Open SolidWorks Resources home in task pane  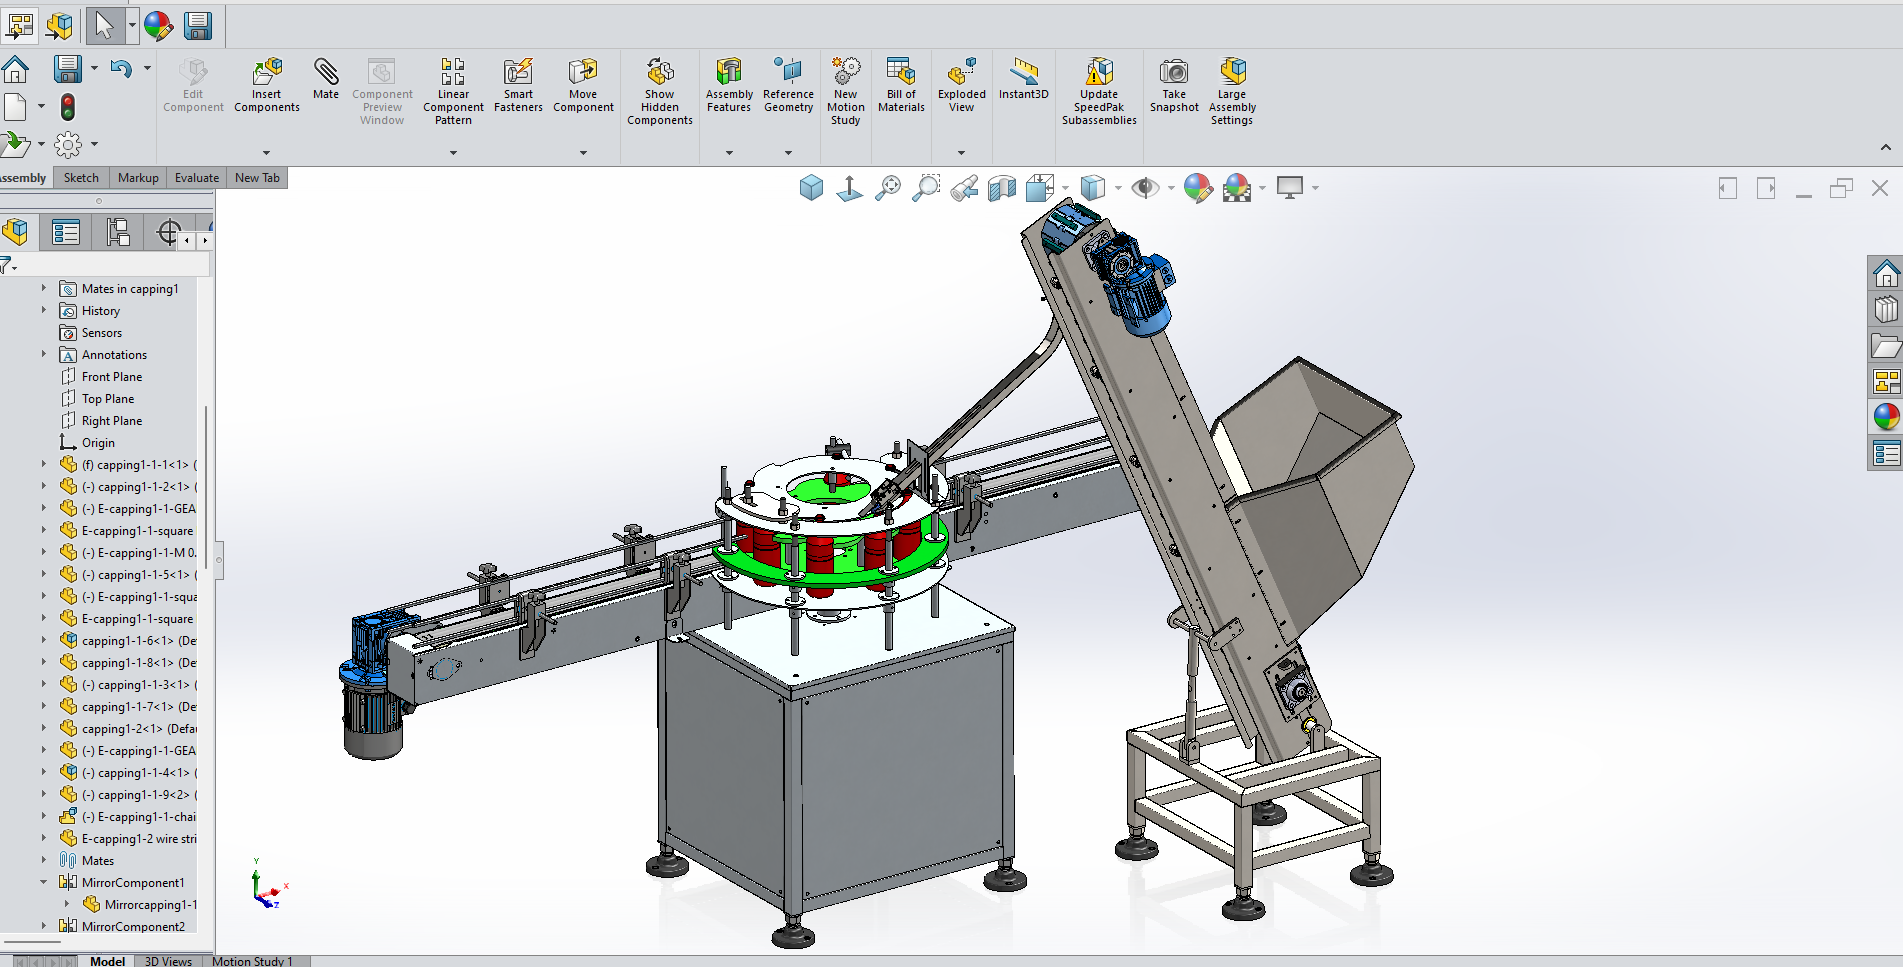coord(1886,273)
